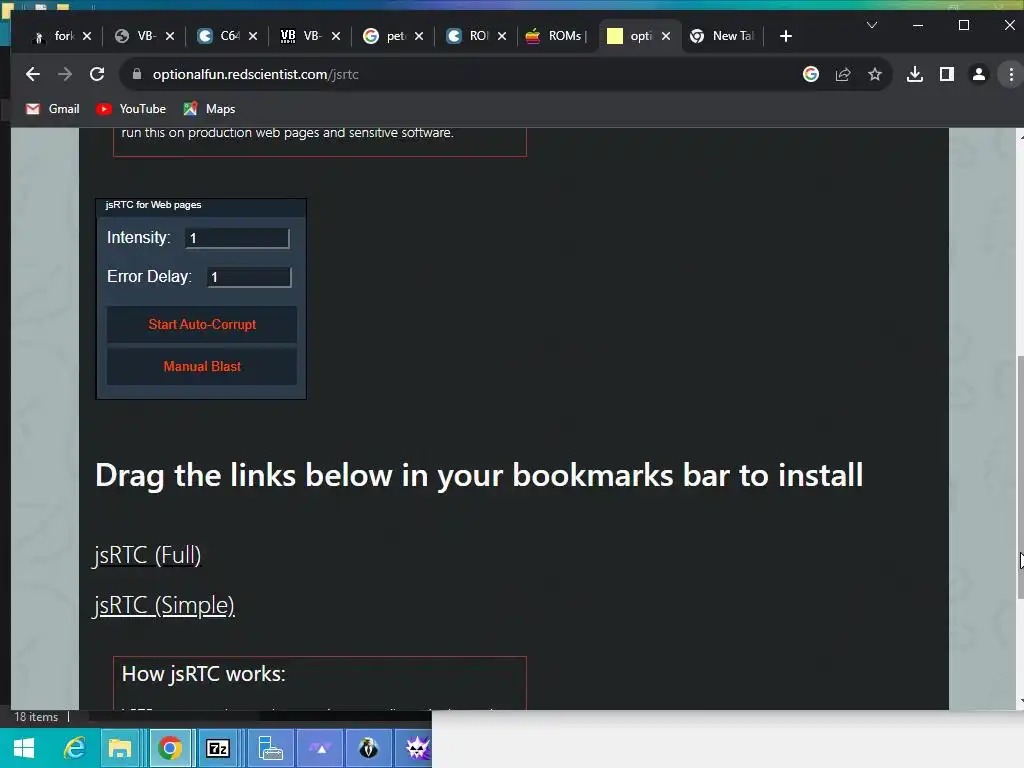Image resolution: width=1024 pixels, height=768 pixels.
Task: Bookmark this page with the star icon
Action: tap(875, 74)
